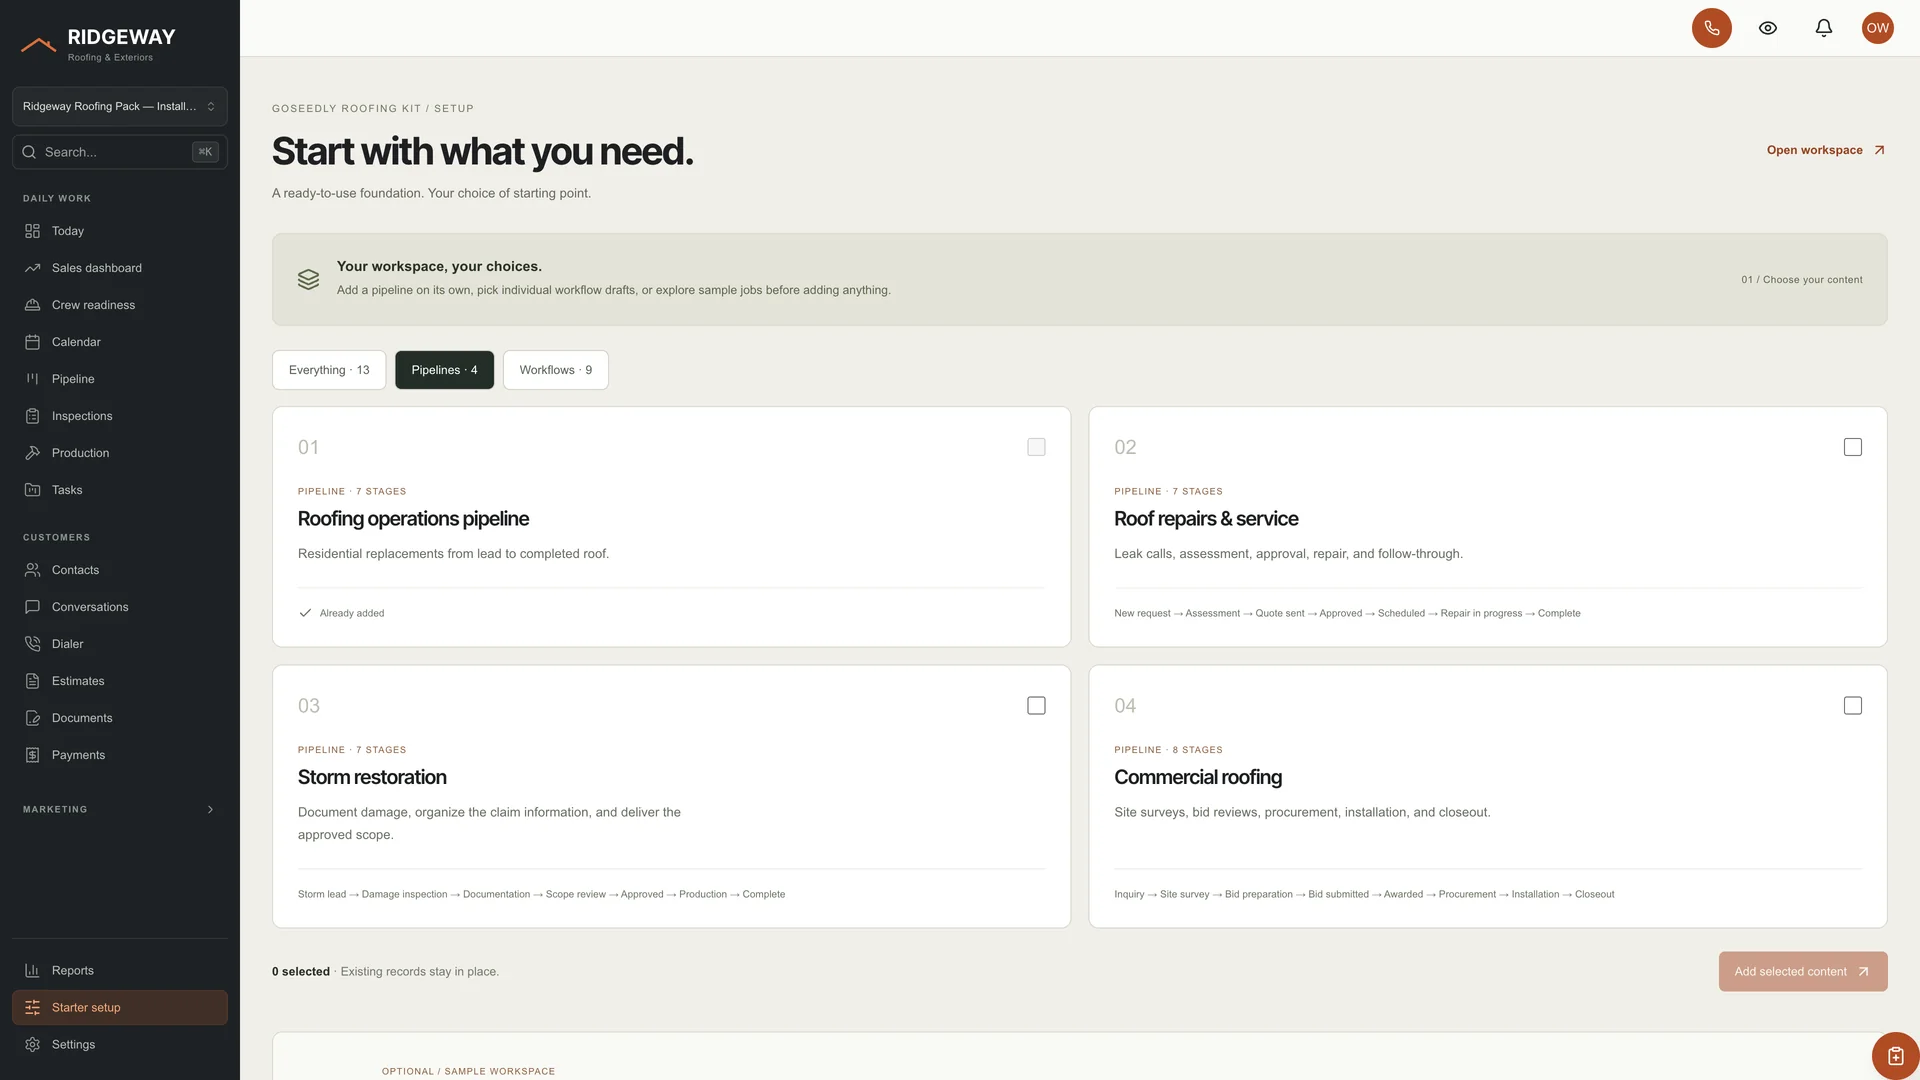The image size is (1920, 1080).
Task: Click the Production hammer icon
Action: [32, 453]
